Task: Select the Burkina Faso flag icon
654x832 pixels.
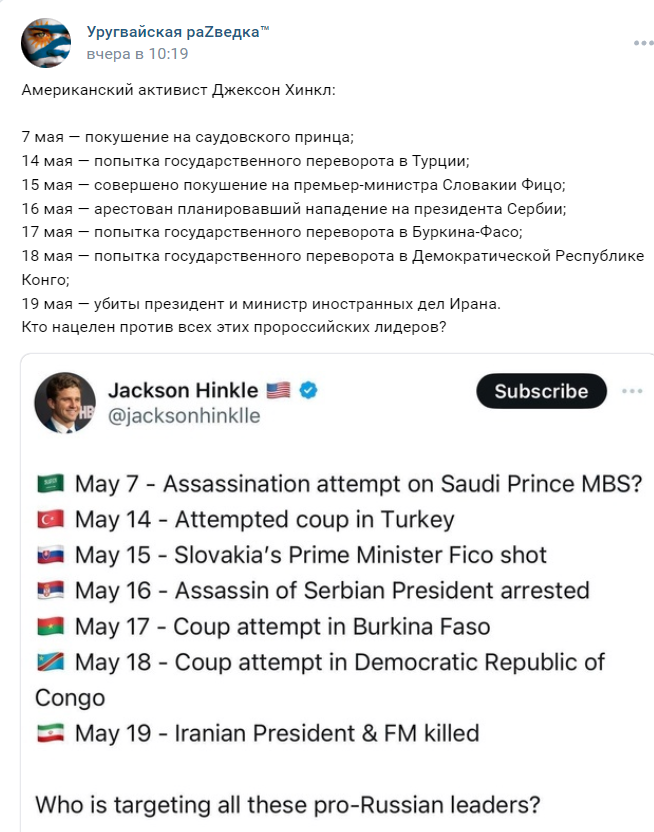Action: pos(50,627)
